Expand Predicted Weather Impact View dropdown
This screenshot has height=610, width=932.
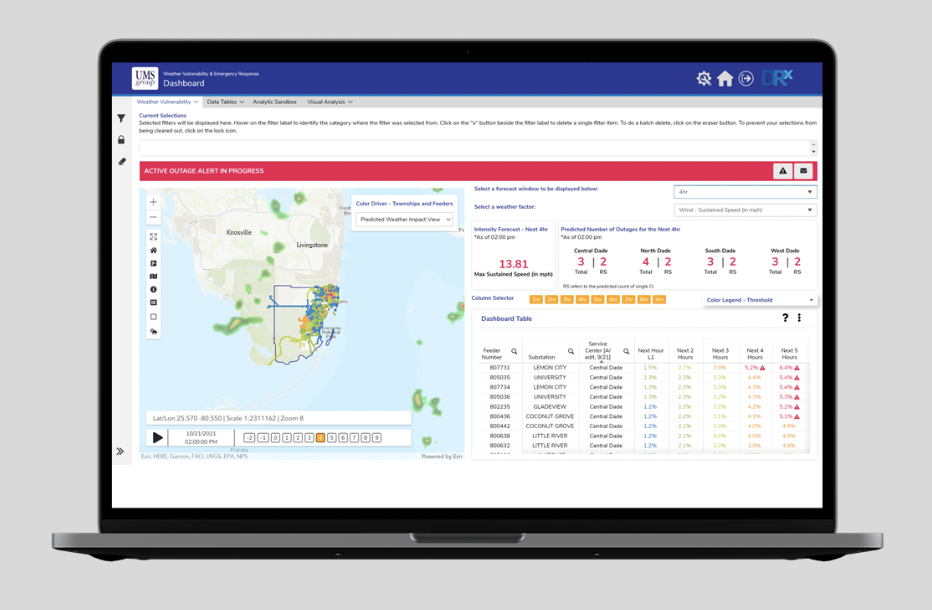(405, 219)
